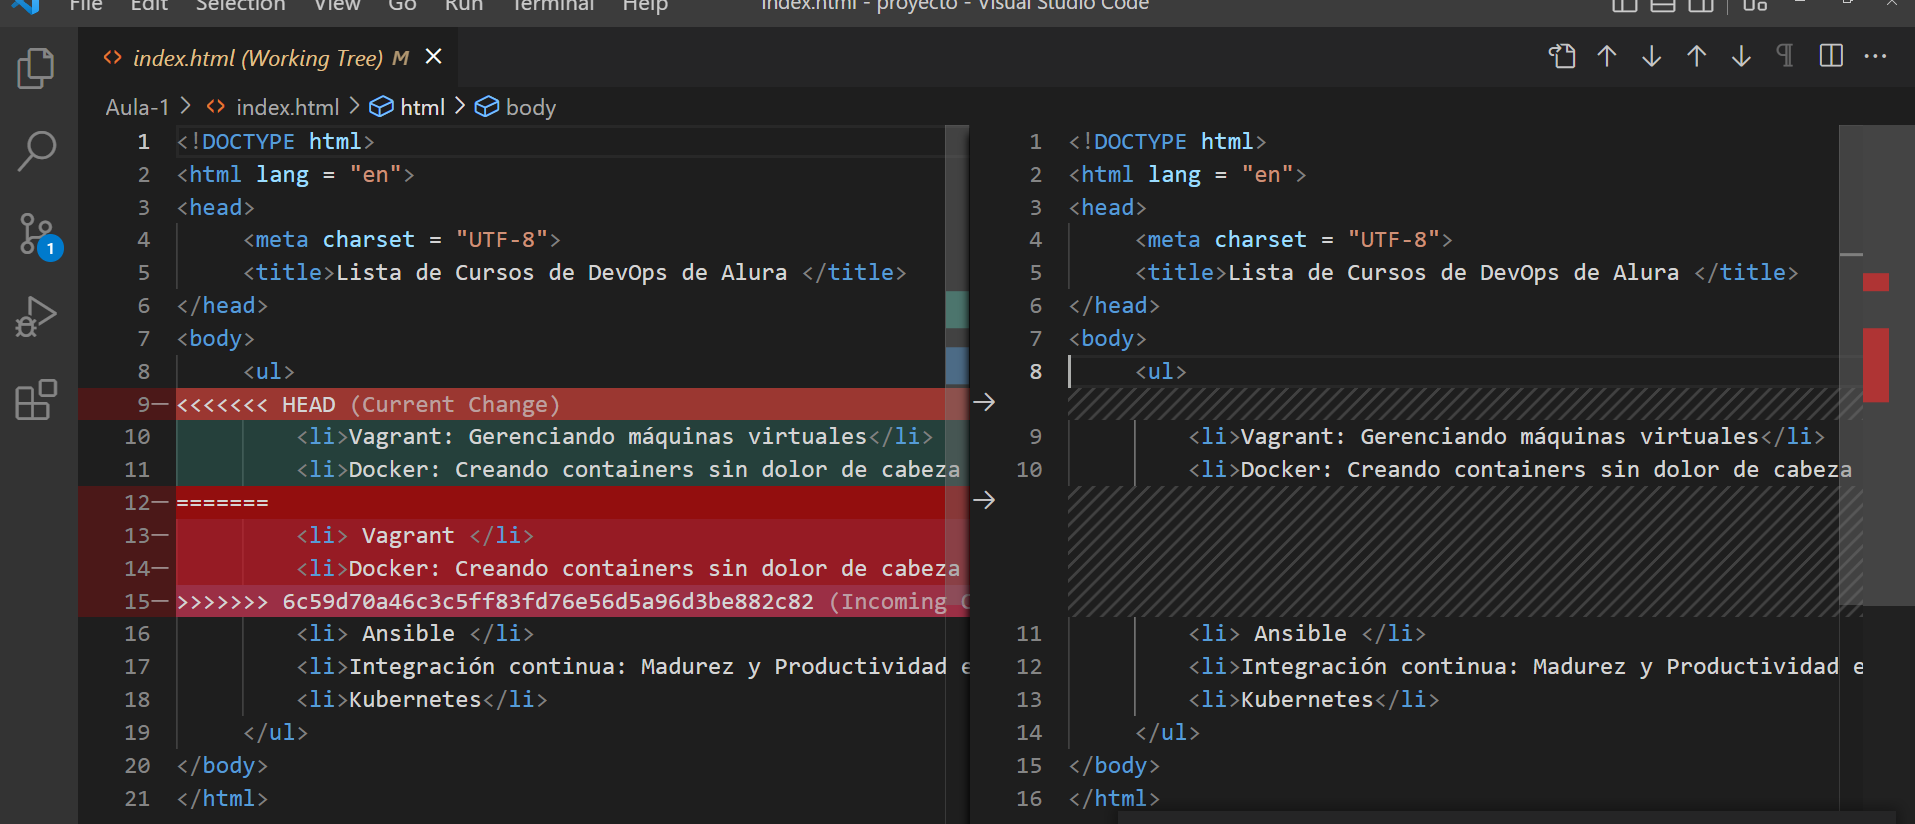The image size is (1915, 824).
Task: Open the Edit menu
Action: 149,6
